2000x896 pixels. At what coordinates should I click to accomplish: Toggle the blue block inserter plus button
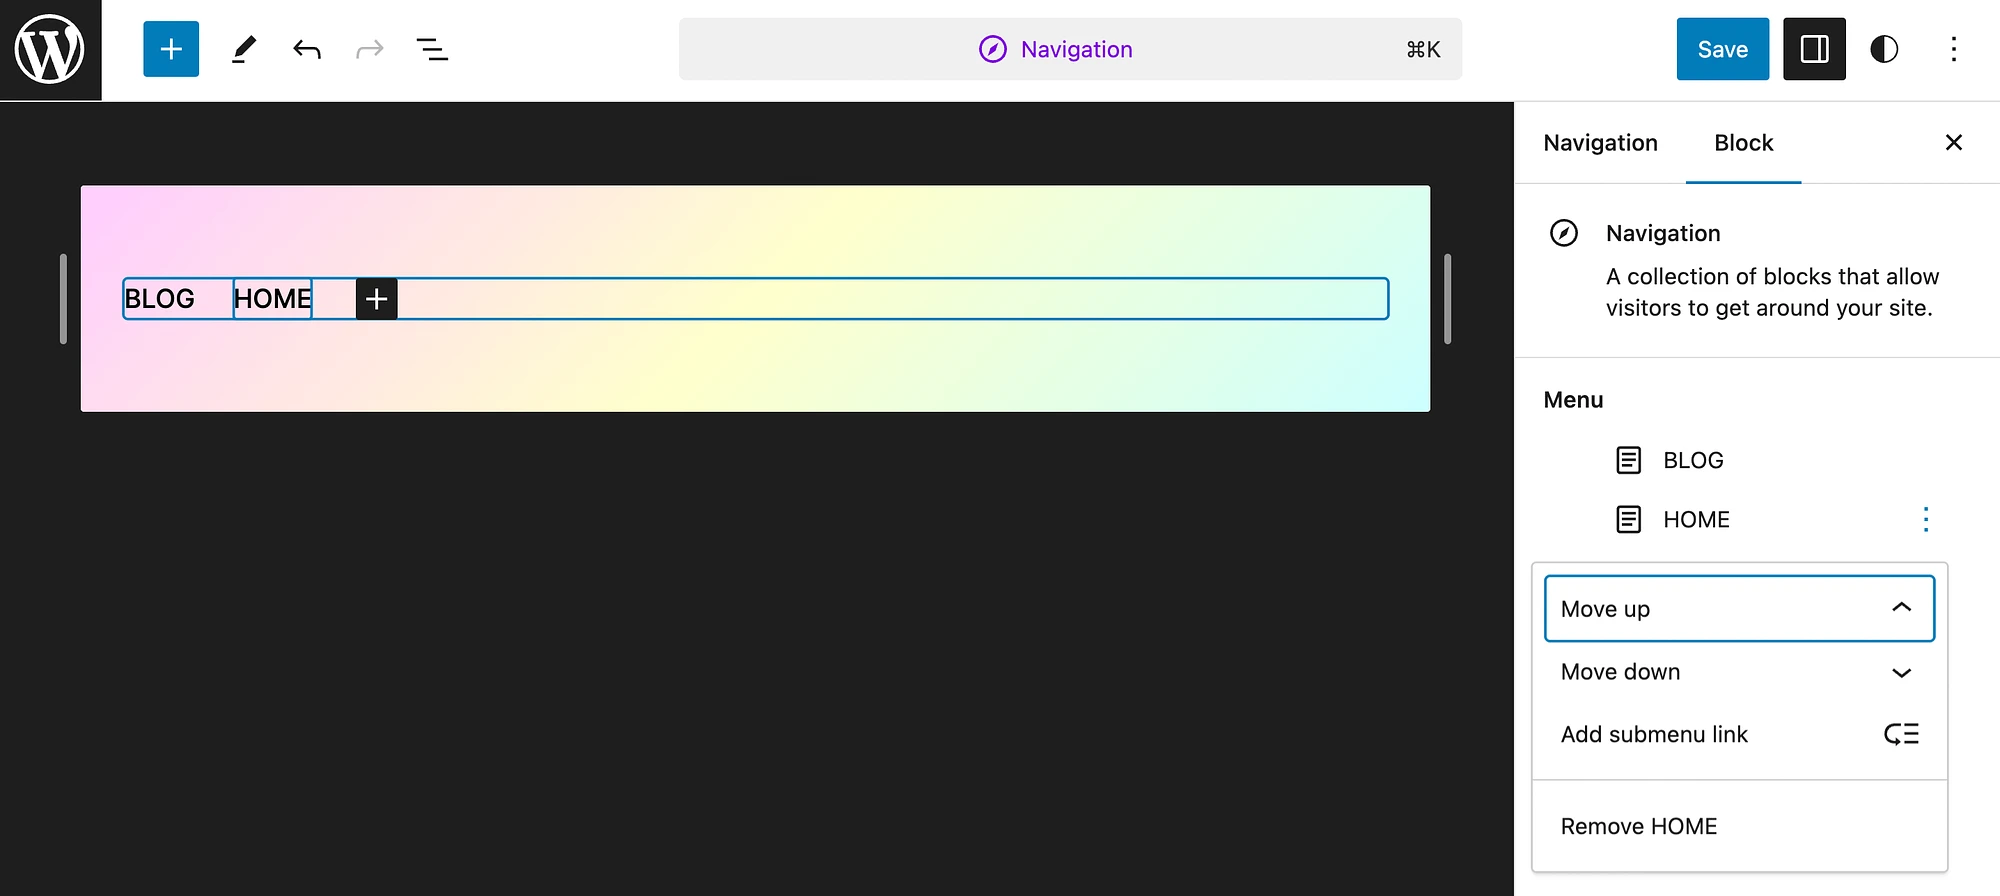171,49
